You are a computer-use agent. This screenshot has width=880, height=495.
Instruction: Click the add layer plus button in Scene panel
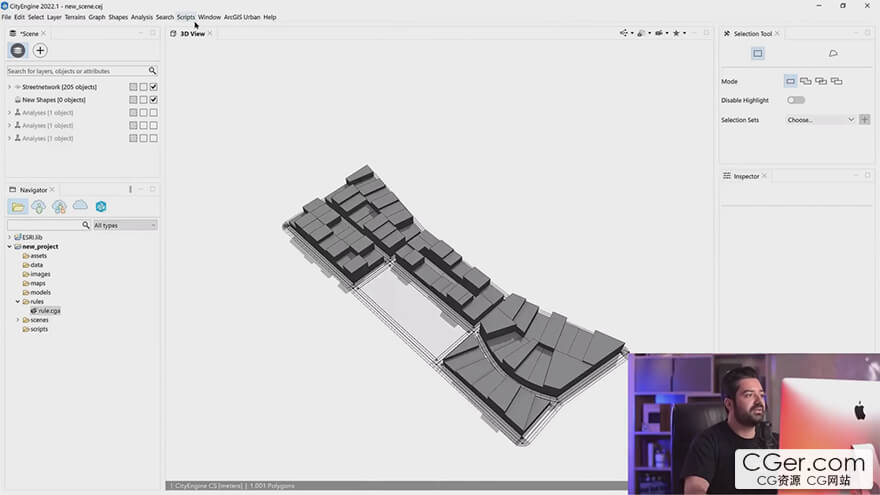(40, 50)
